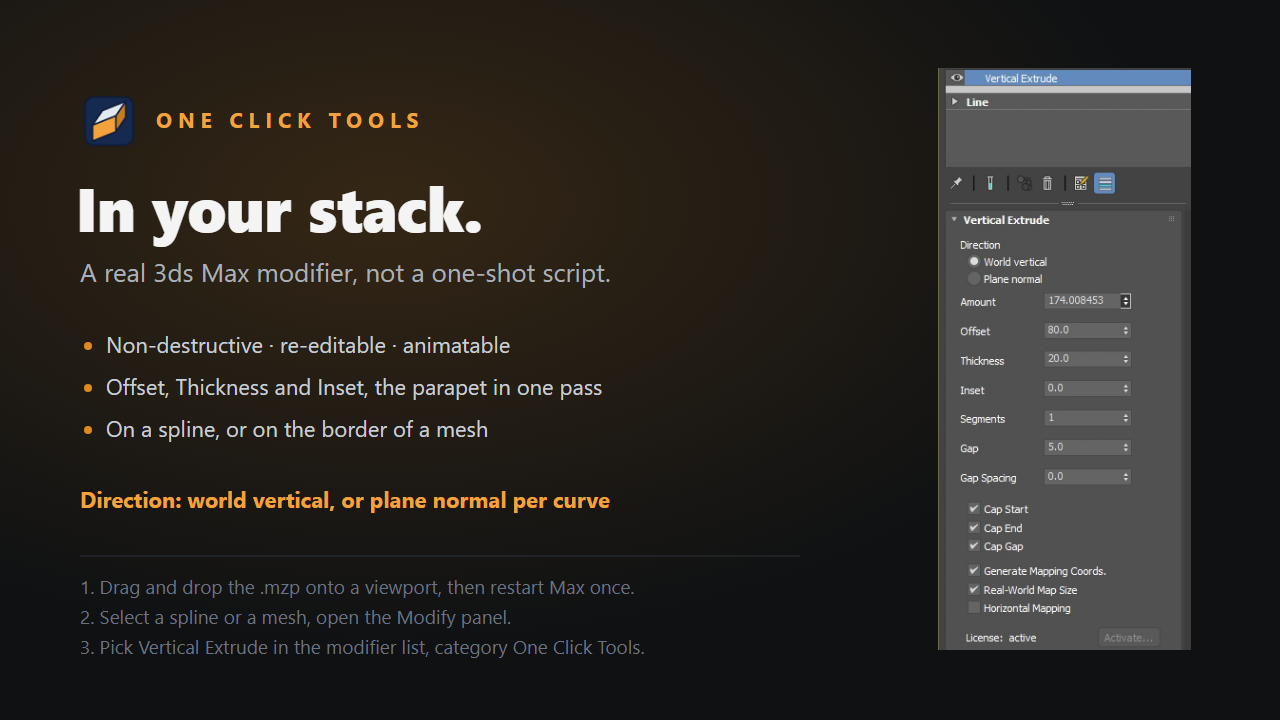Click the One Click Tools logo icon
1280x720 pixels.
(109, 121)
